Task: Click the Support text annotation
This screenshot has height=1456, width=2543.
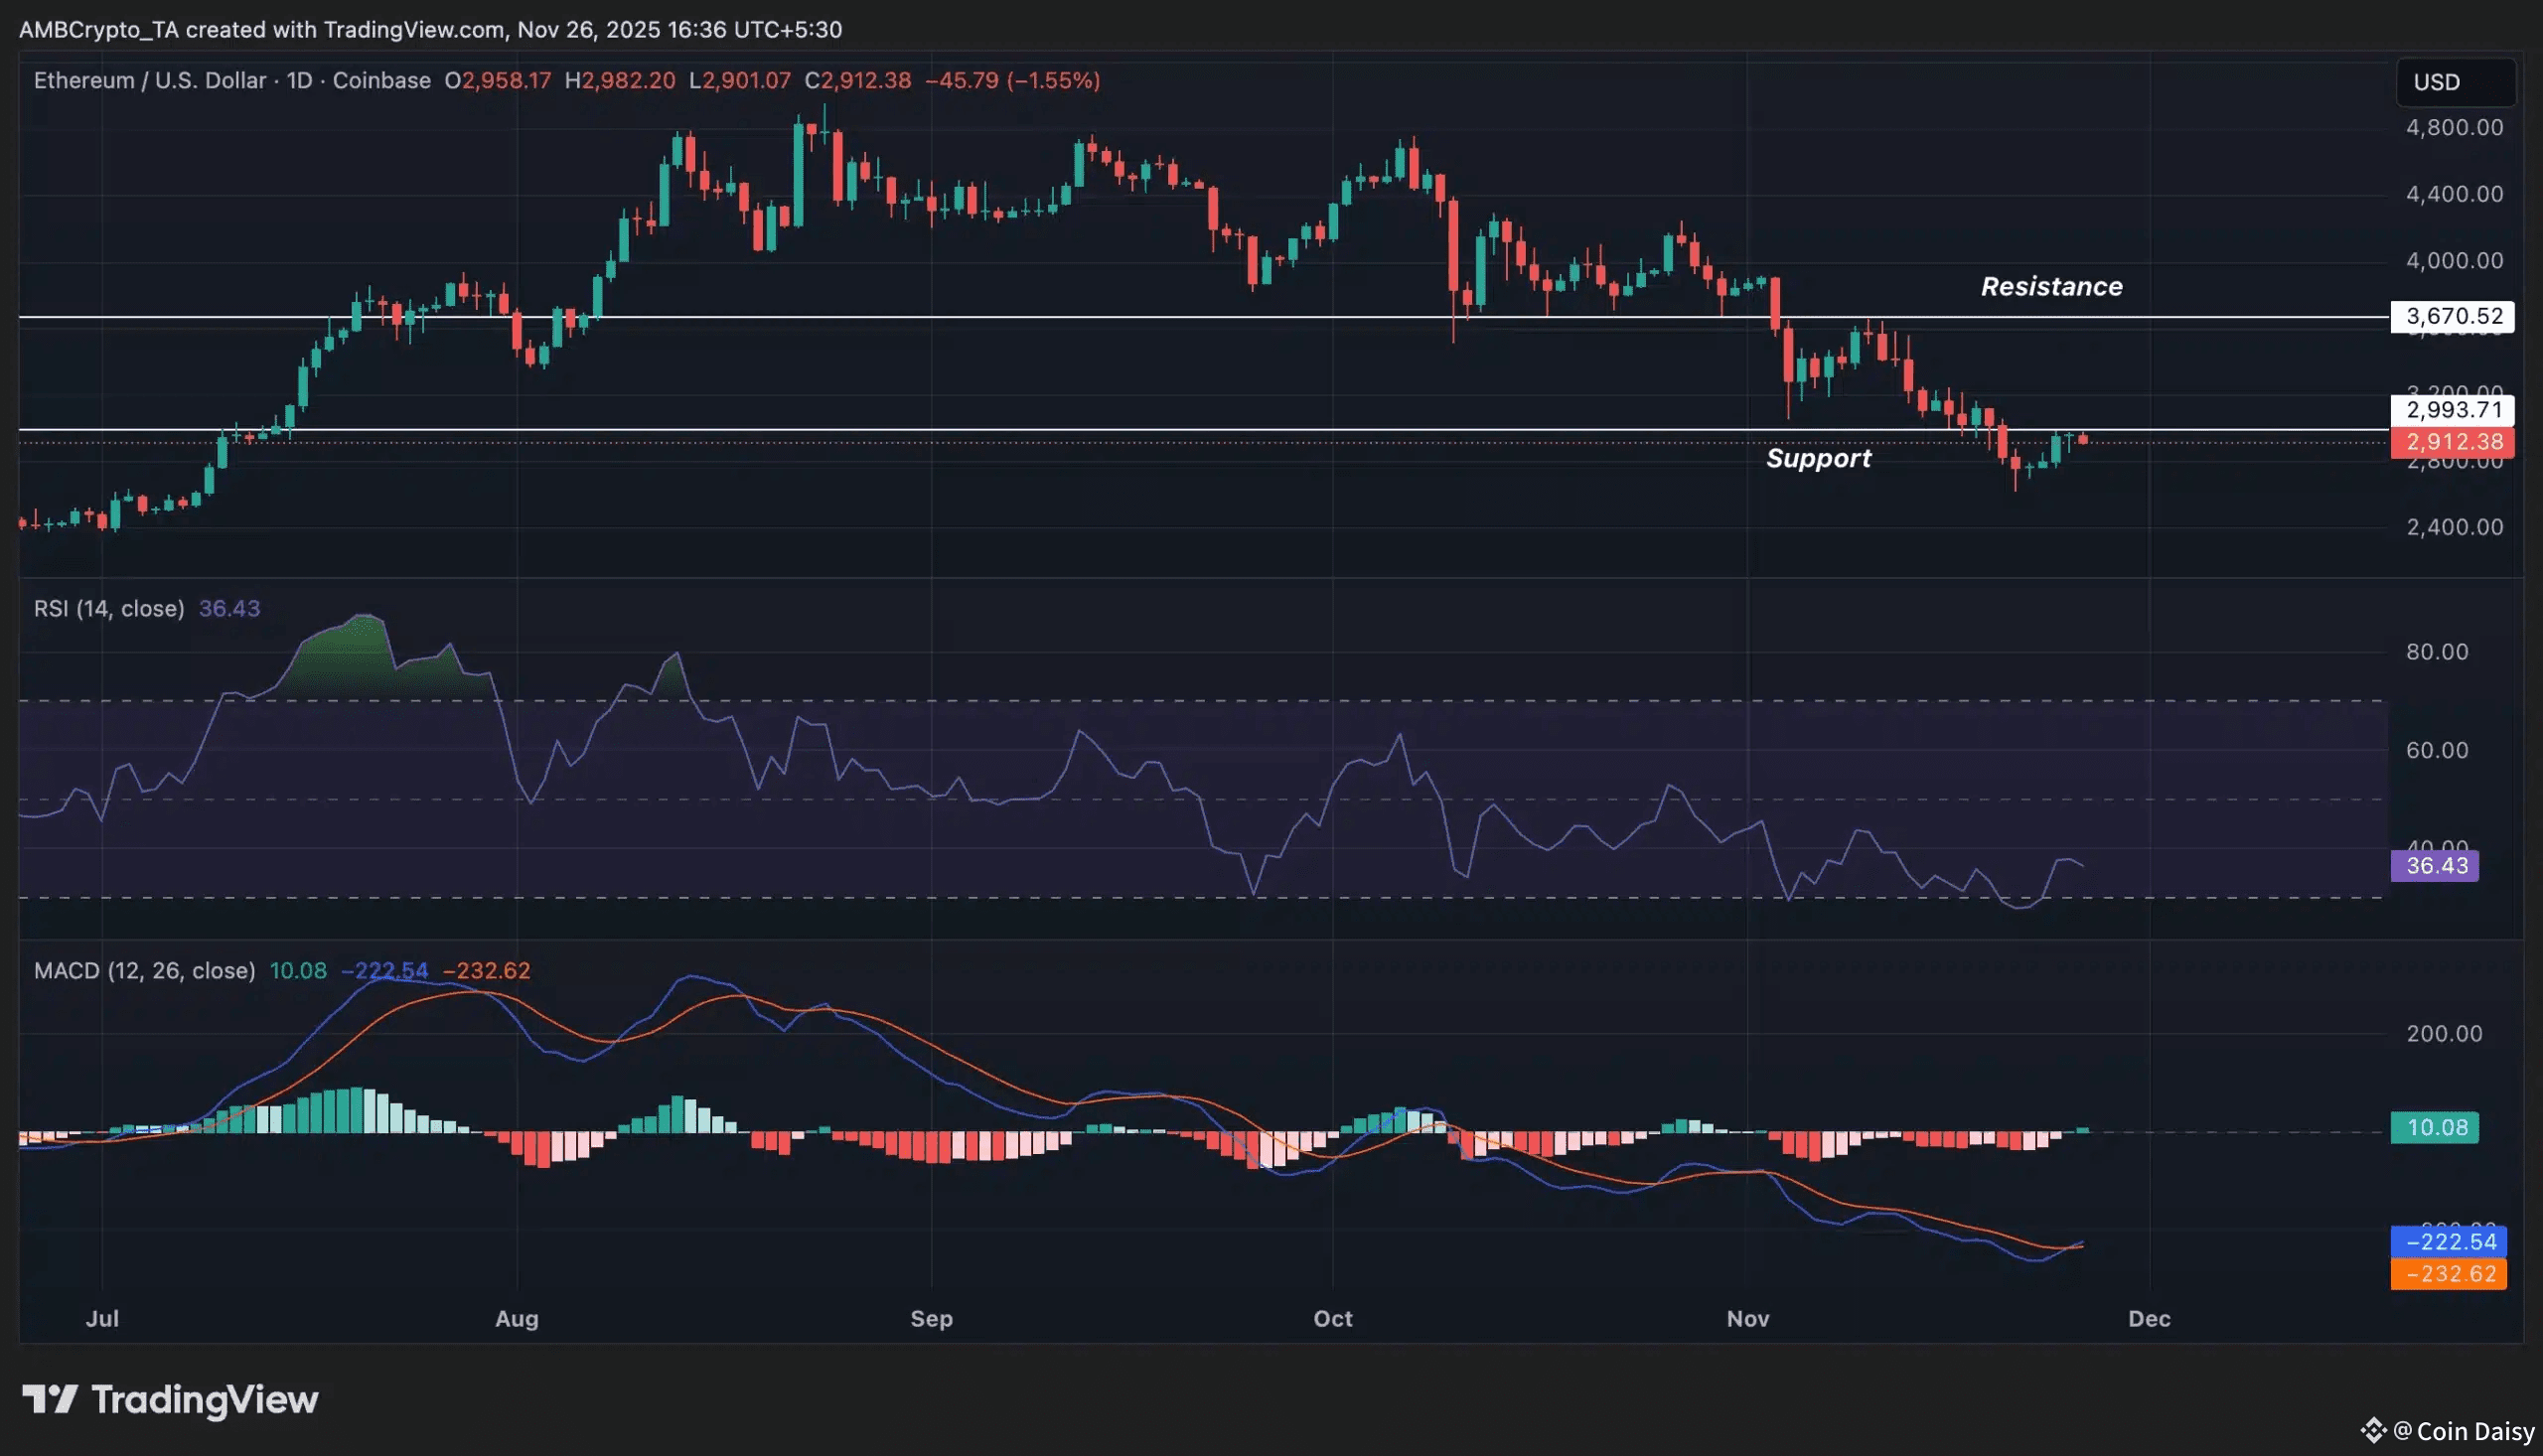Action: click(1818, 459)
